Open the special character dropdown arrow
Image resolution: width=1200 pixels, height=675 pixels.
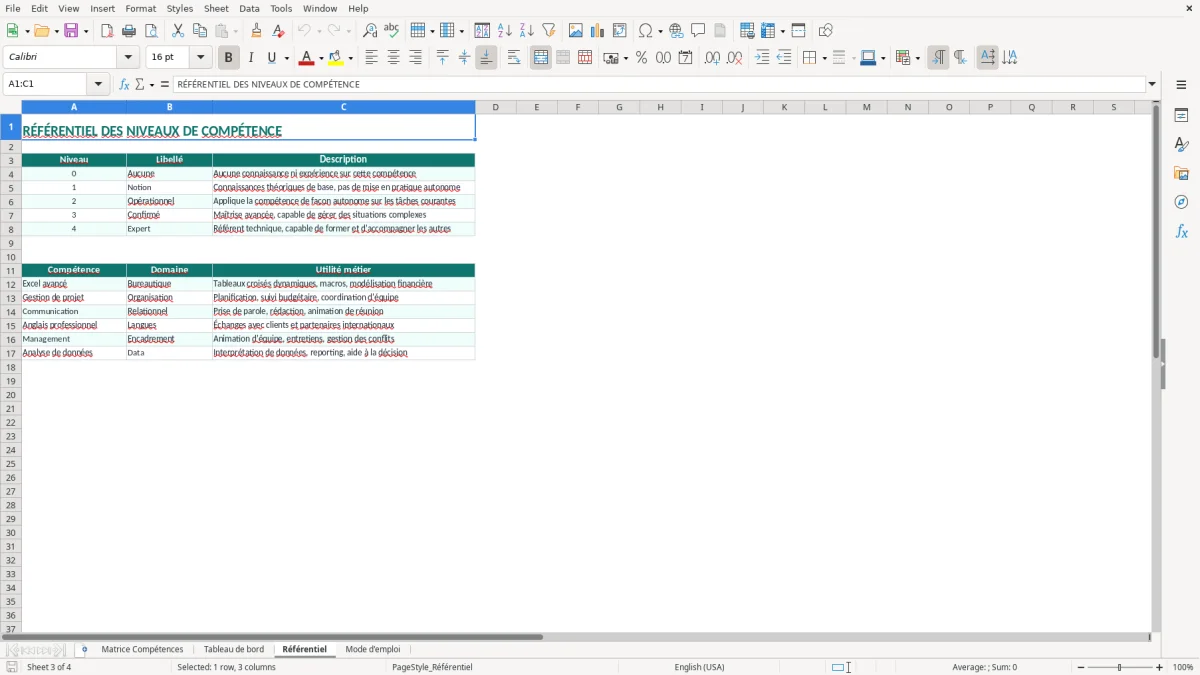(660, 31)
